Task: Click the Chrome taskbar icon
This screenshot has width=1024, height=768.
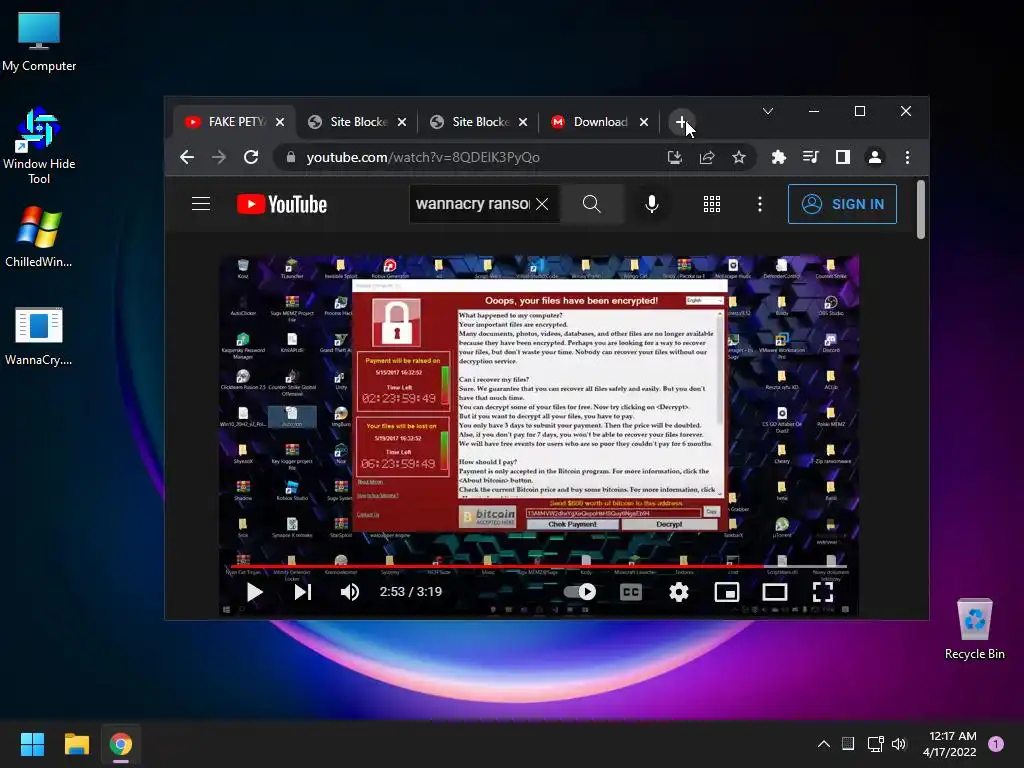Action: (x=121, y=744)
